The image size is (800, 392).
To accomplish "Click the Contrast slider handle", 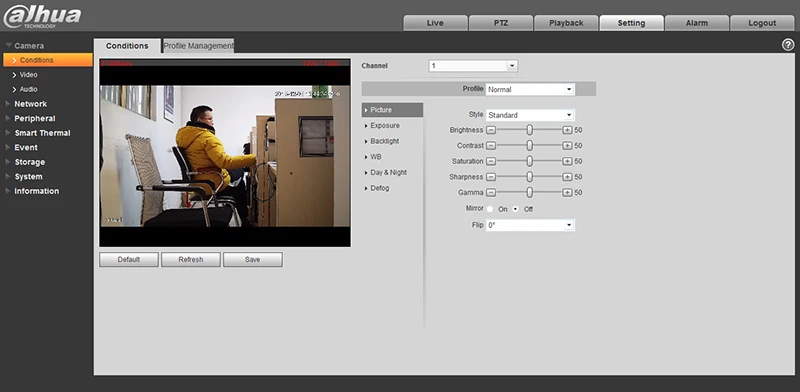I will (x=530, y=146).
